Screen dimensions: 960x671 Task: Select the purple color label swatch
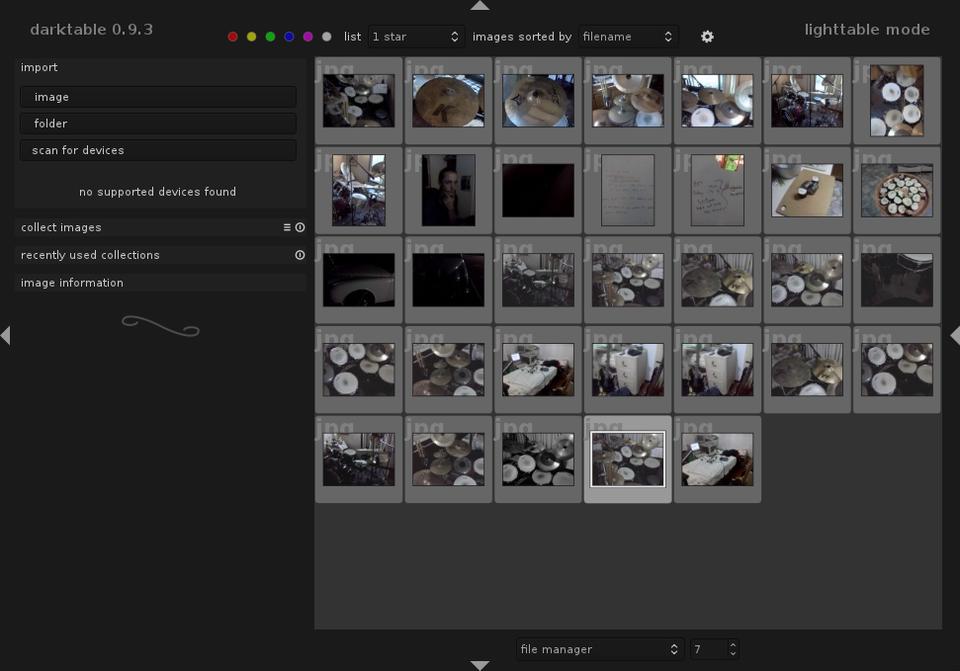308,37
